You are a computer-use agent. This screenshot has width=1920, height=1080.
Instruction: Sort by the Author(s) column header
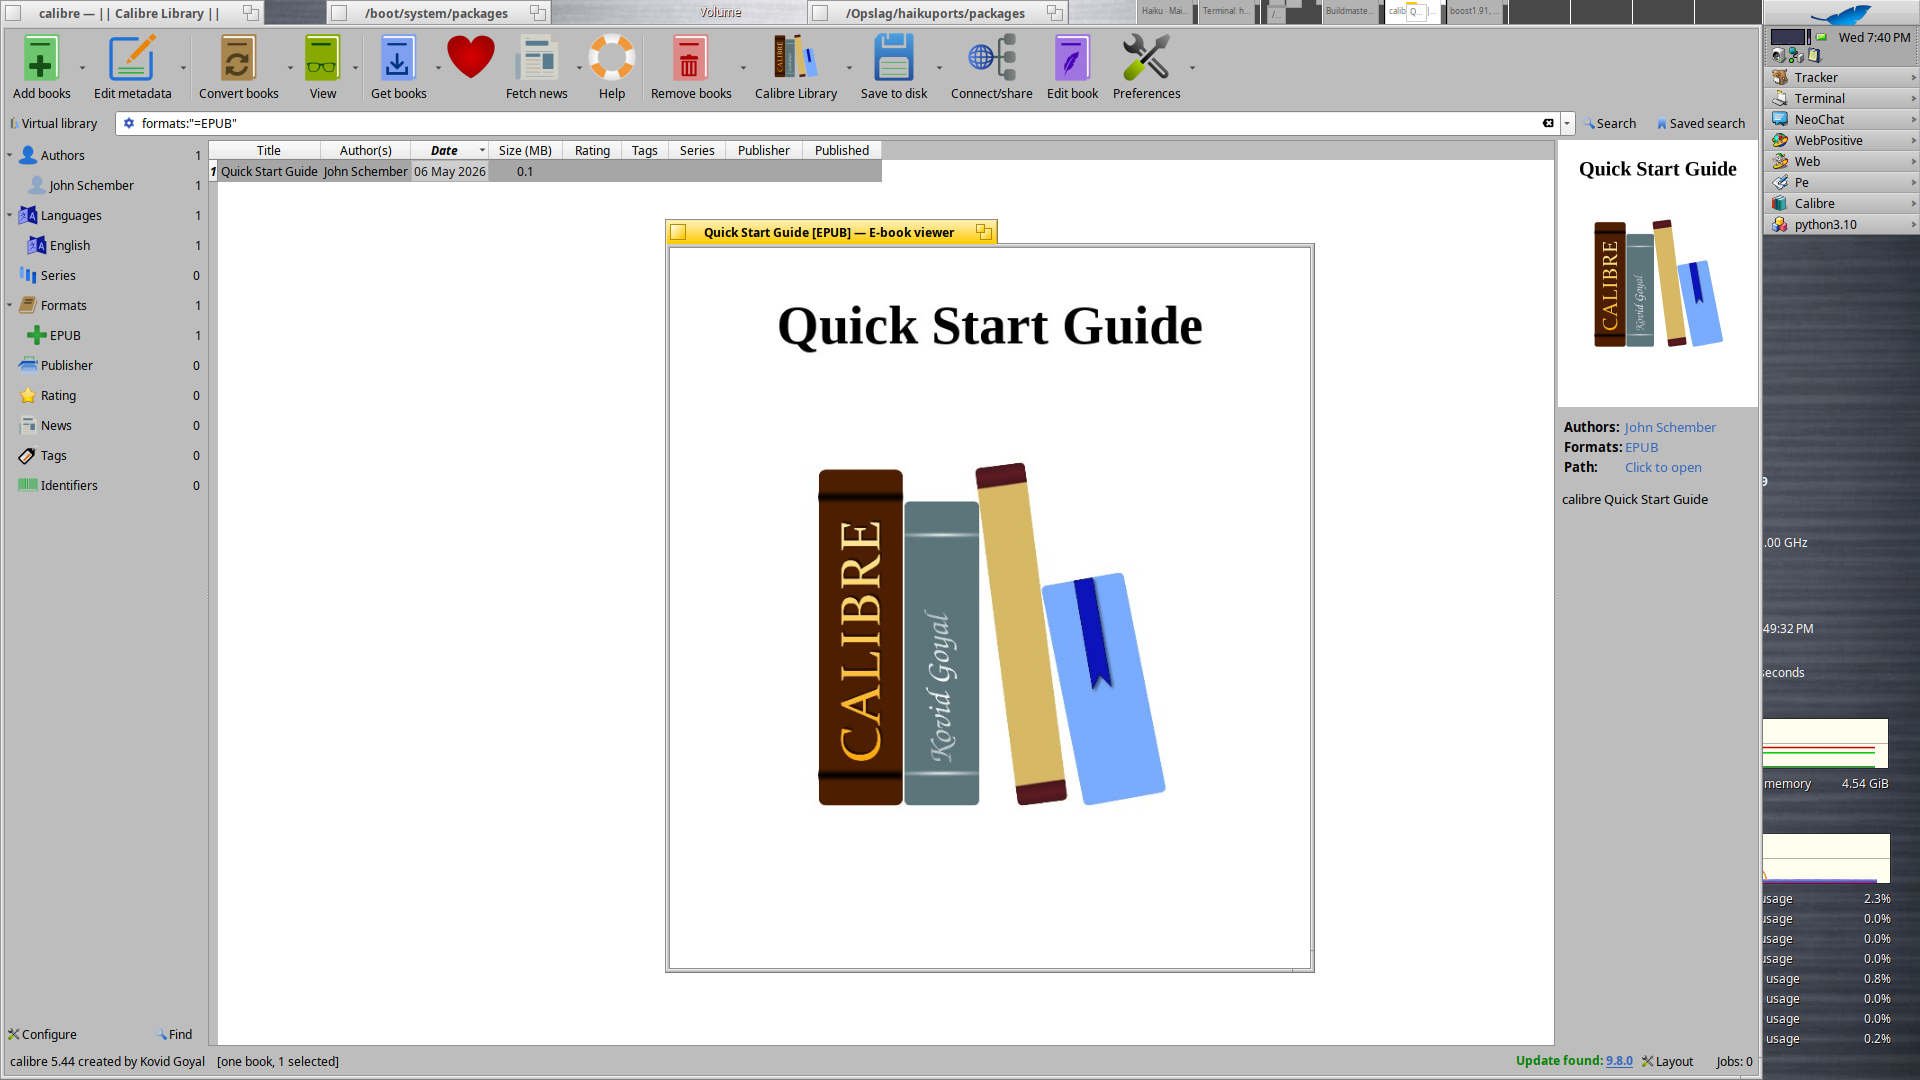[365, 150]
